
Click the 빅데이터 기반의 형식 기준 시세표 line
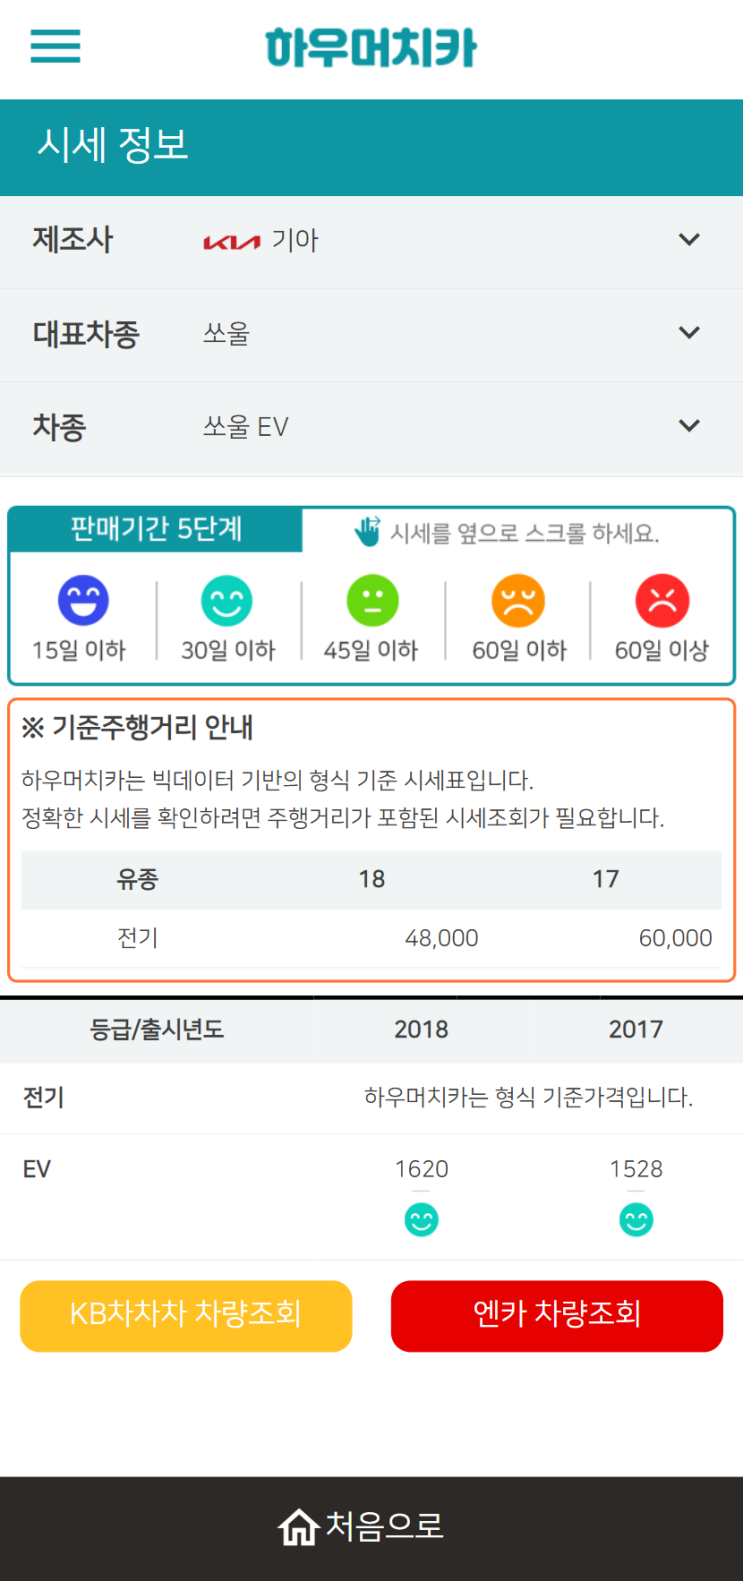point(277,780)
